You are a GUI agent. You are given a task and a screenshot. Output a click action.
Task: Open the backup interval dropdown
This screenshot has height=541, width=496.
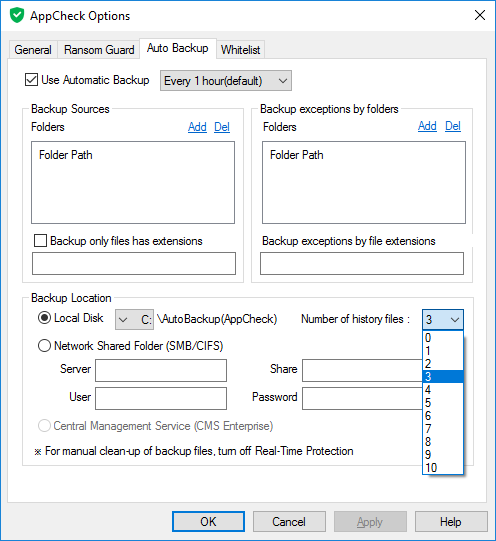pyautogui.click(x=226, y=81)
